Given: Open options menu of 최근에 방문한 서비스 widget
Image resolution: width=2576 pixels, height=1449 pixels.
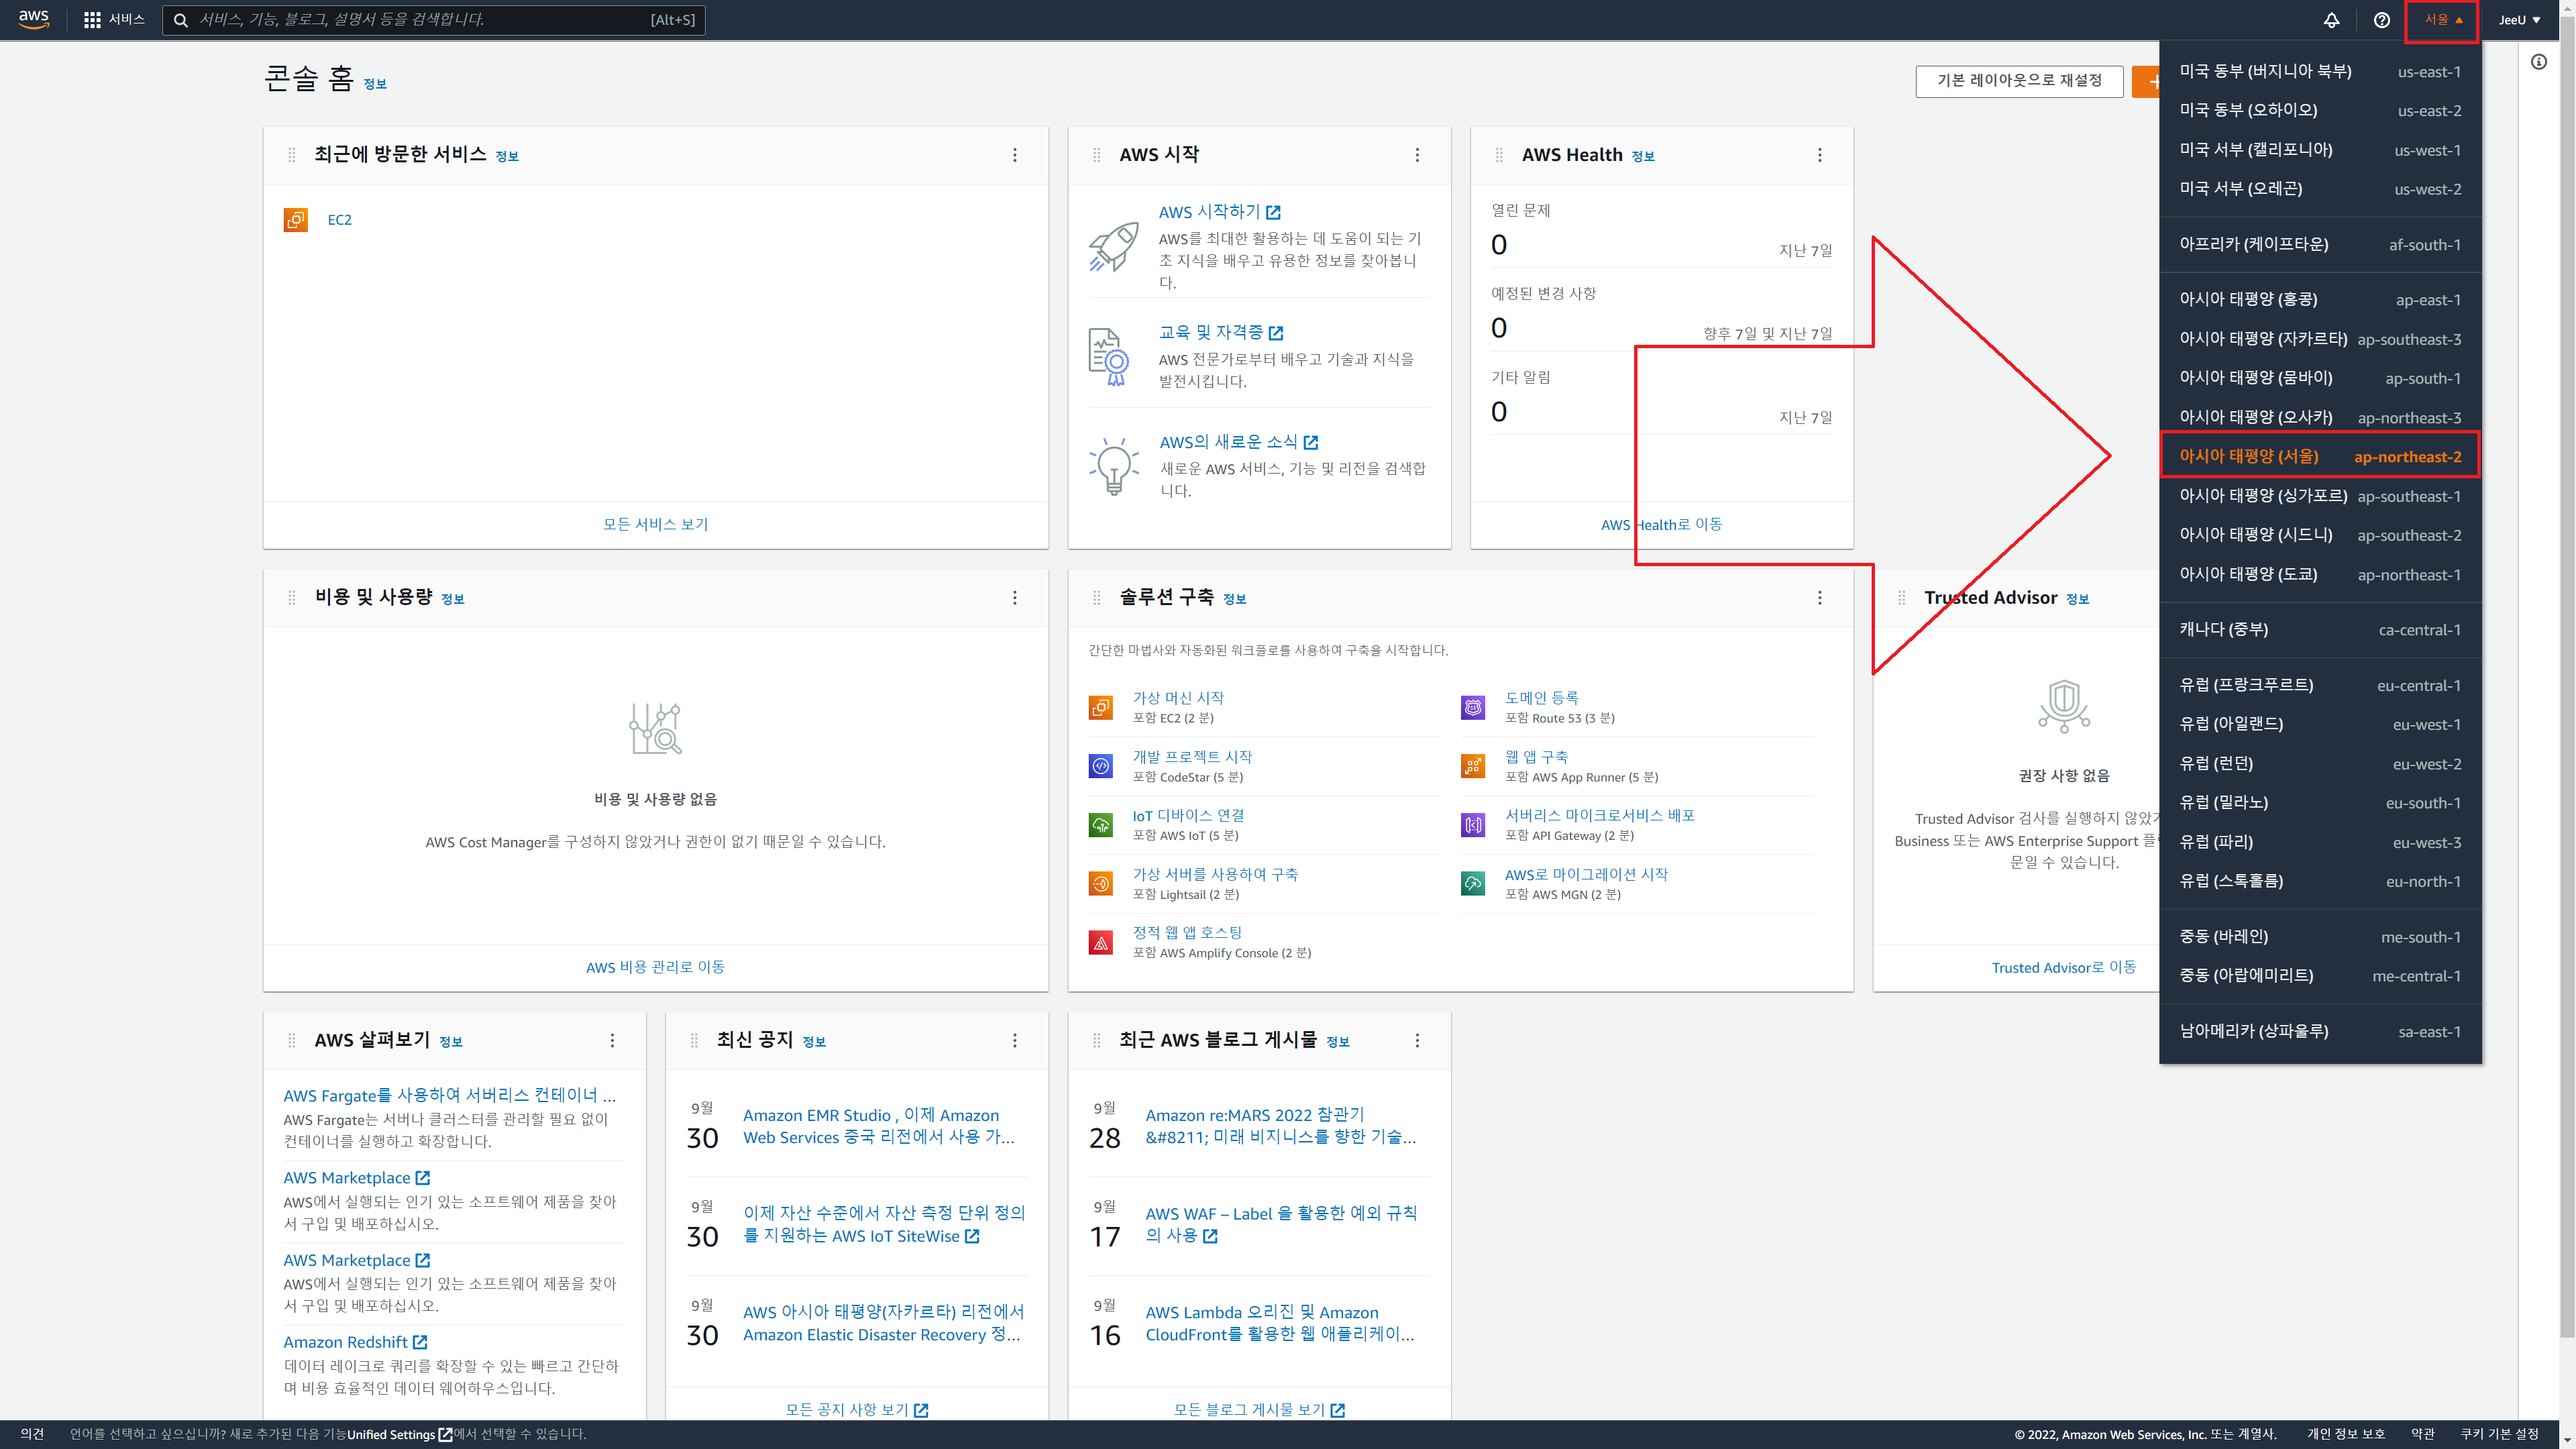Looking at the screenshot, I should click(x=1014, y=155).
